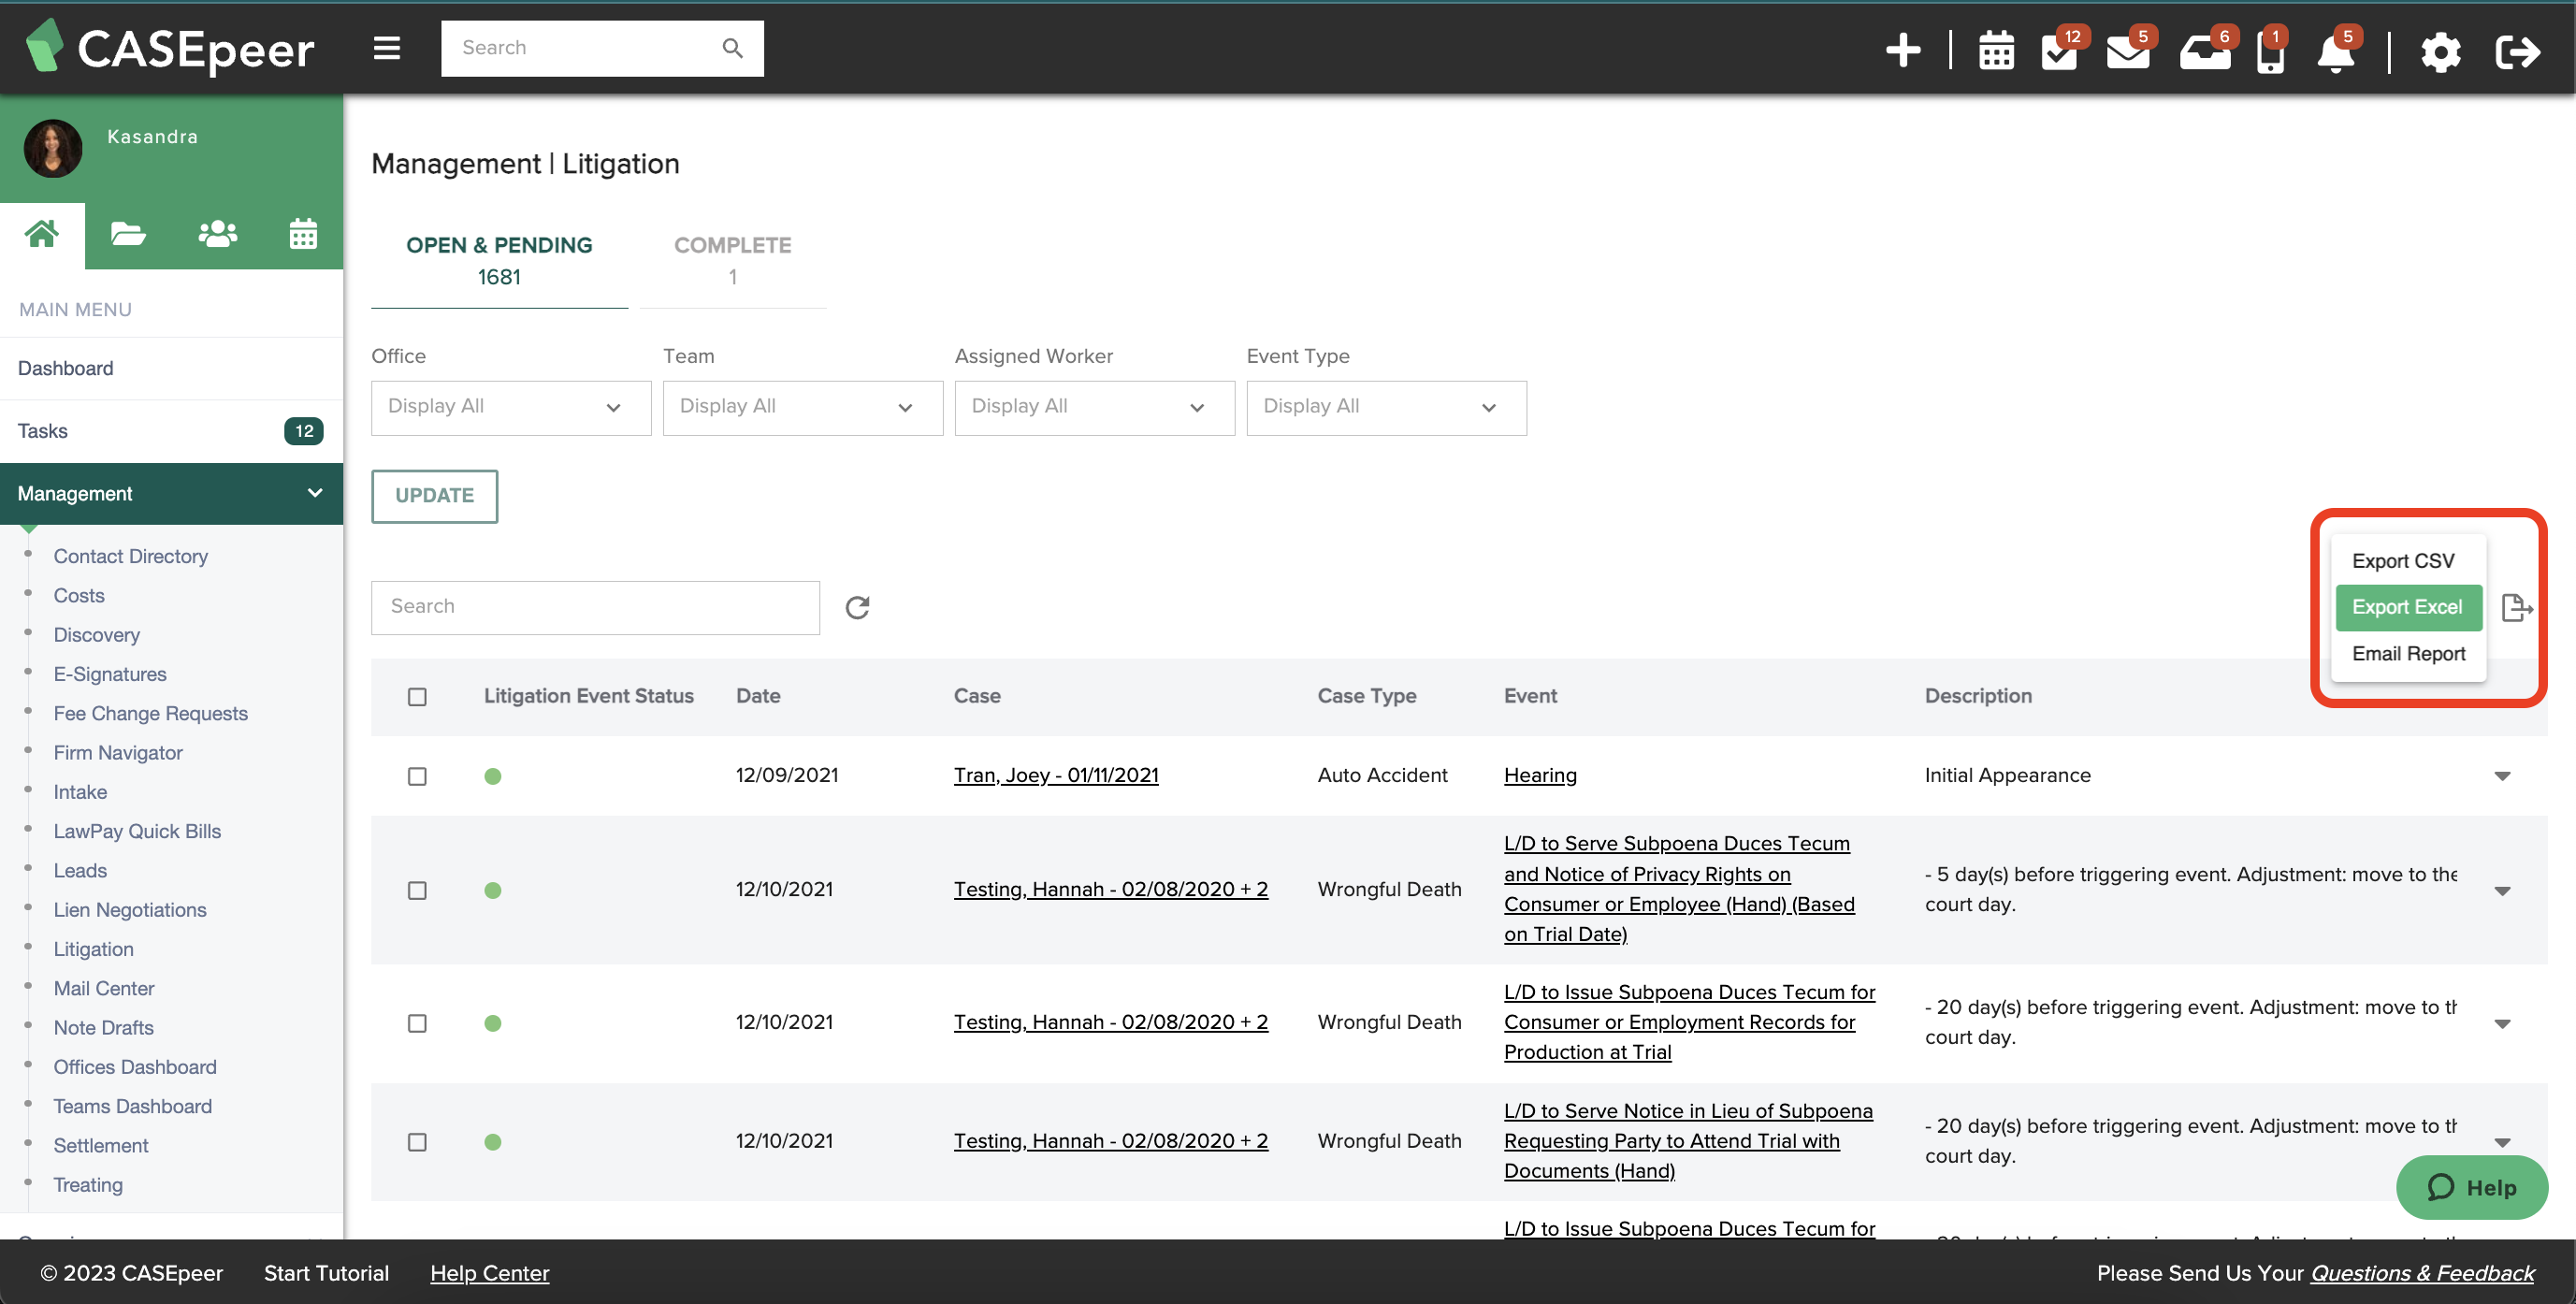This screenshot has width=2576, height=1304.
Task: Check the Tran, Joey row checkbox
Action: pyautogui.click(x=417, y=776)
